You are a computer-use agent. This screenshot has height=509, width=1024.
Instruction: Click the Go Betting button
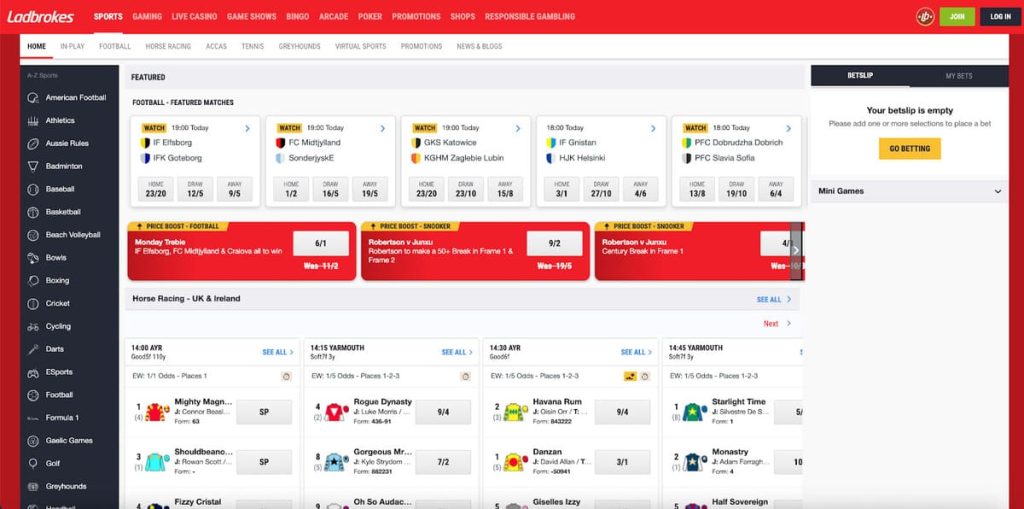pos(909,149)
